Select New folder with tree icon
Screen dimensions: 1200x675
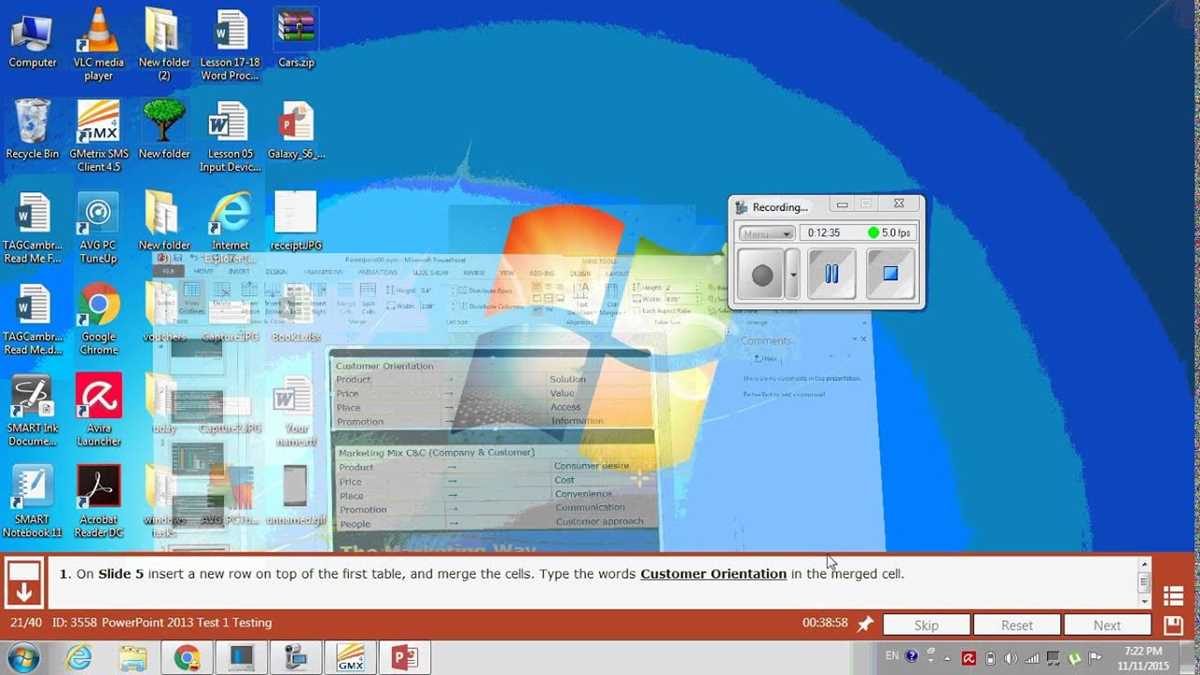[164, 130]
